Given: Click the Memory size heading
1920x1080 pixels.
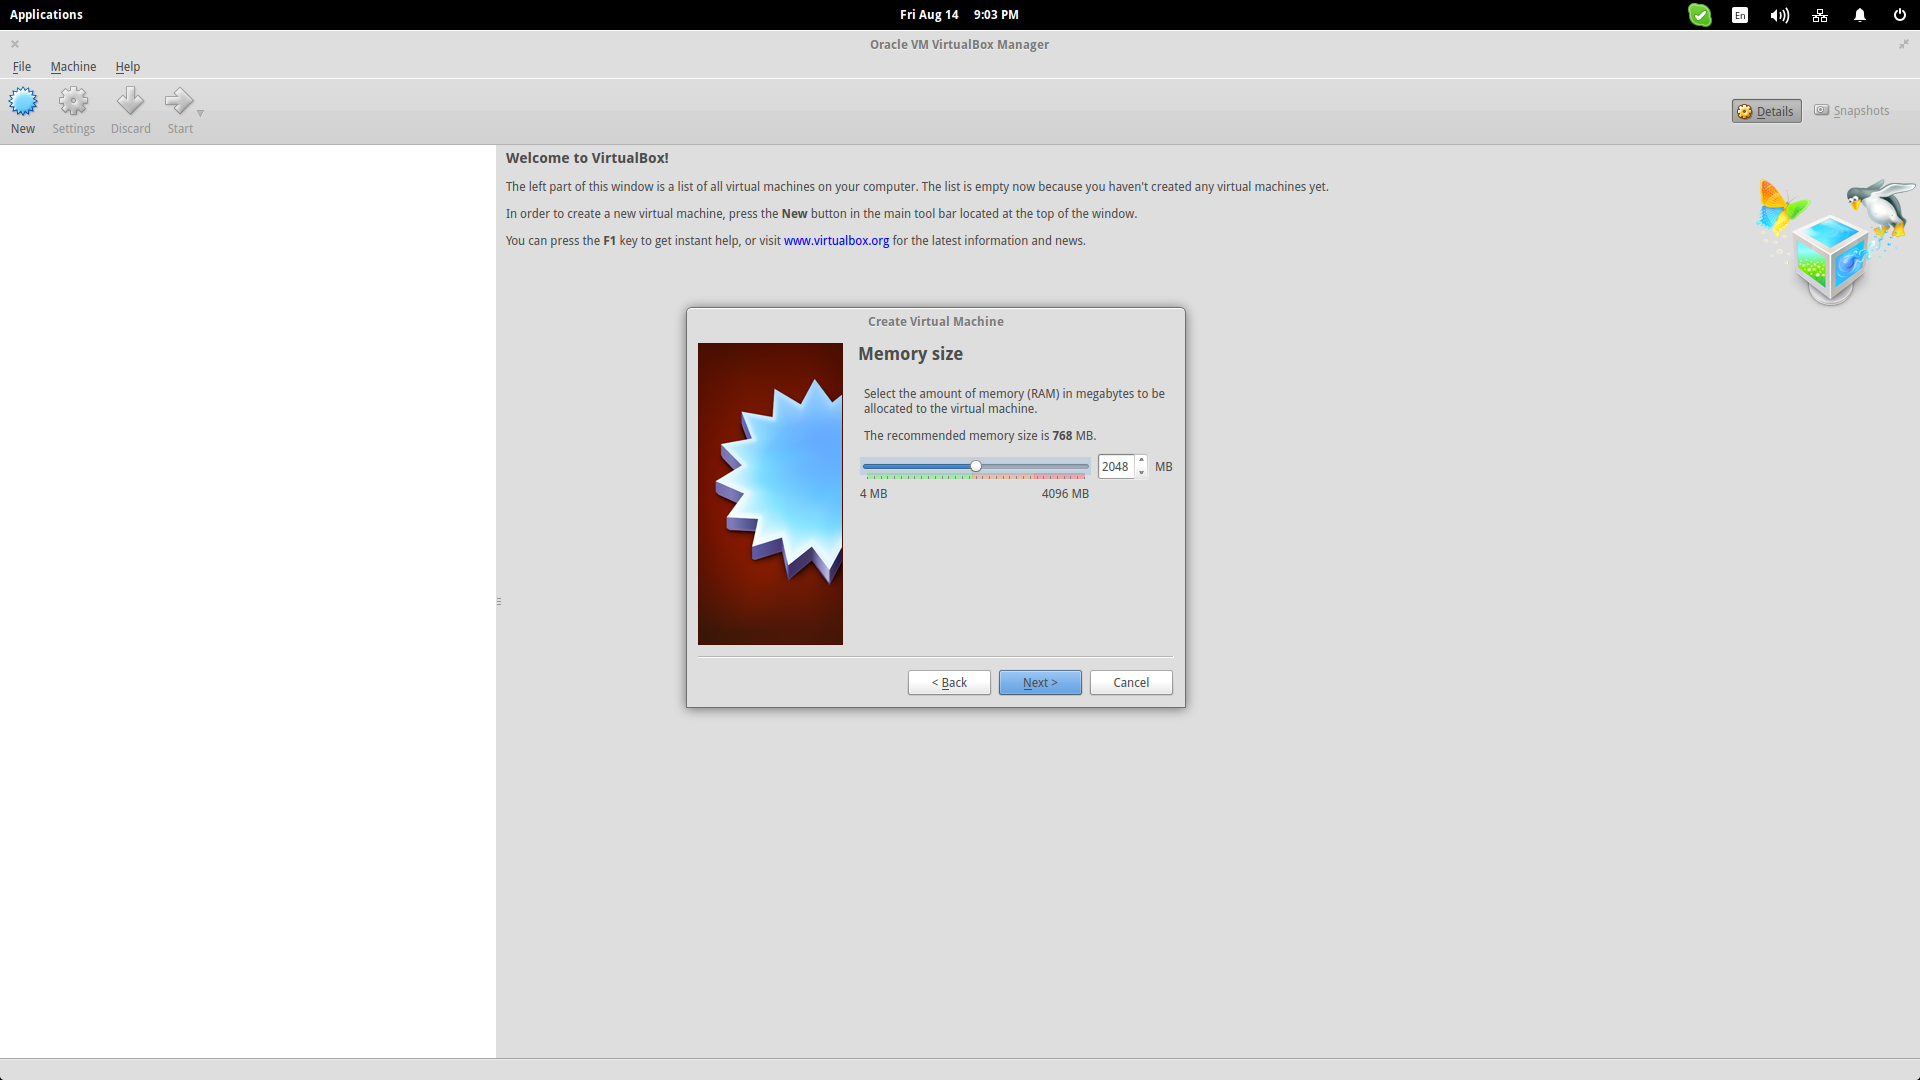Looking at the screenshot, I should pos(910,354).
